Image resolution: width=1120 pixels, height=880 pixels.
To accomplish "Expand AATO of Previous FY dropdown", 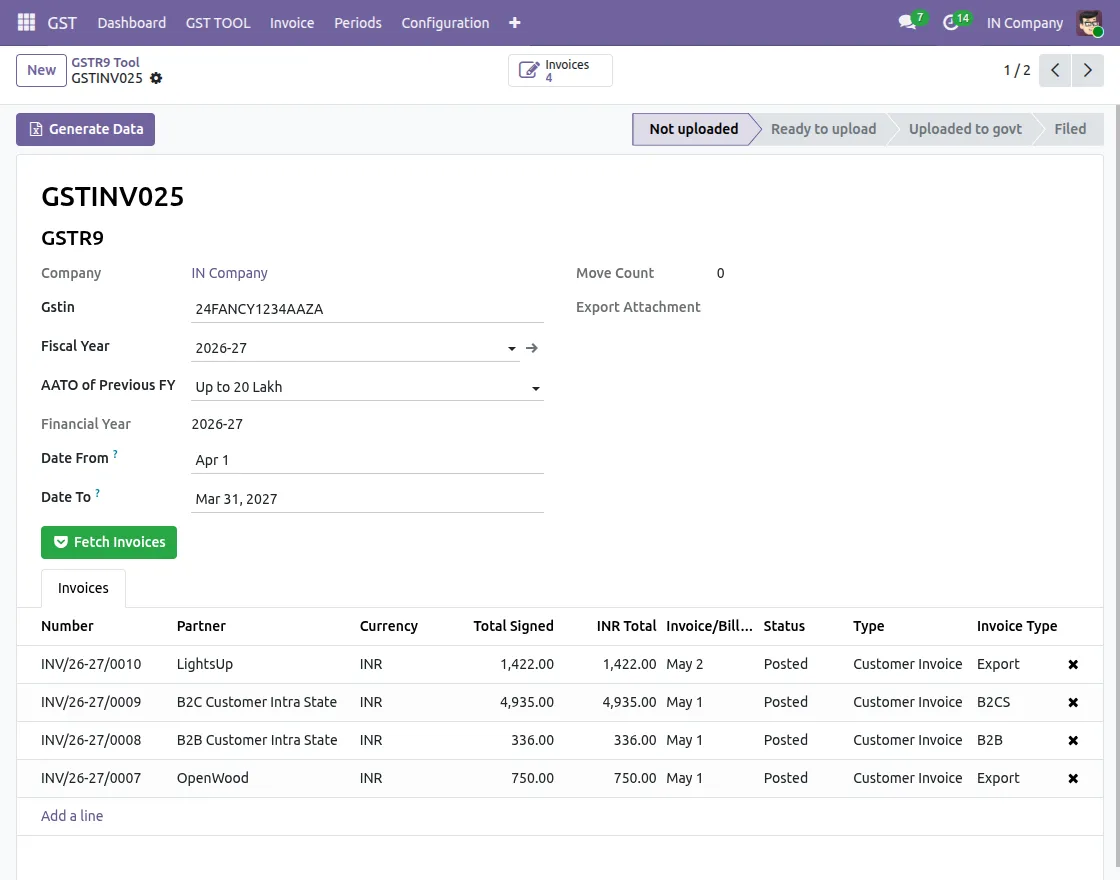I will pos(535,388).
